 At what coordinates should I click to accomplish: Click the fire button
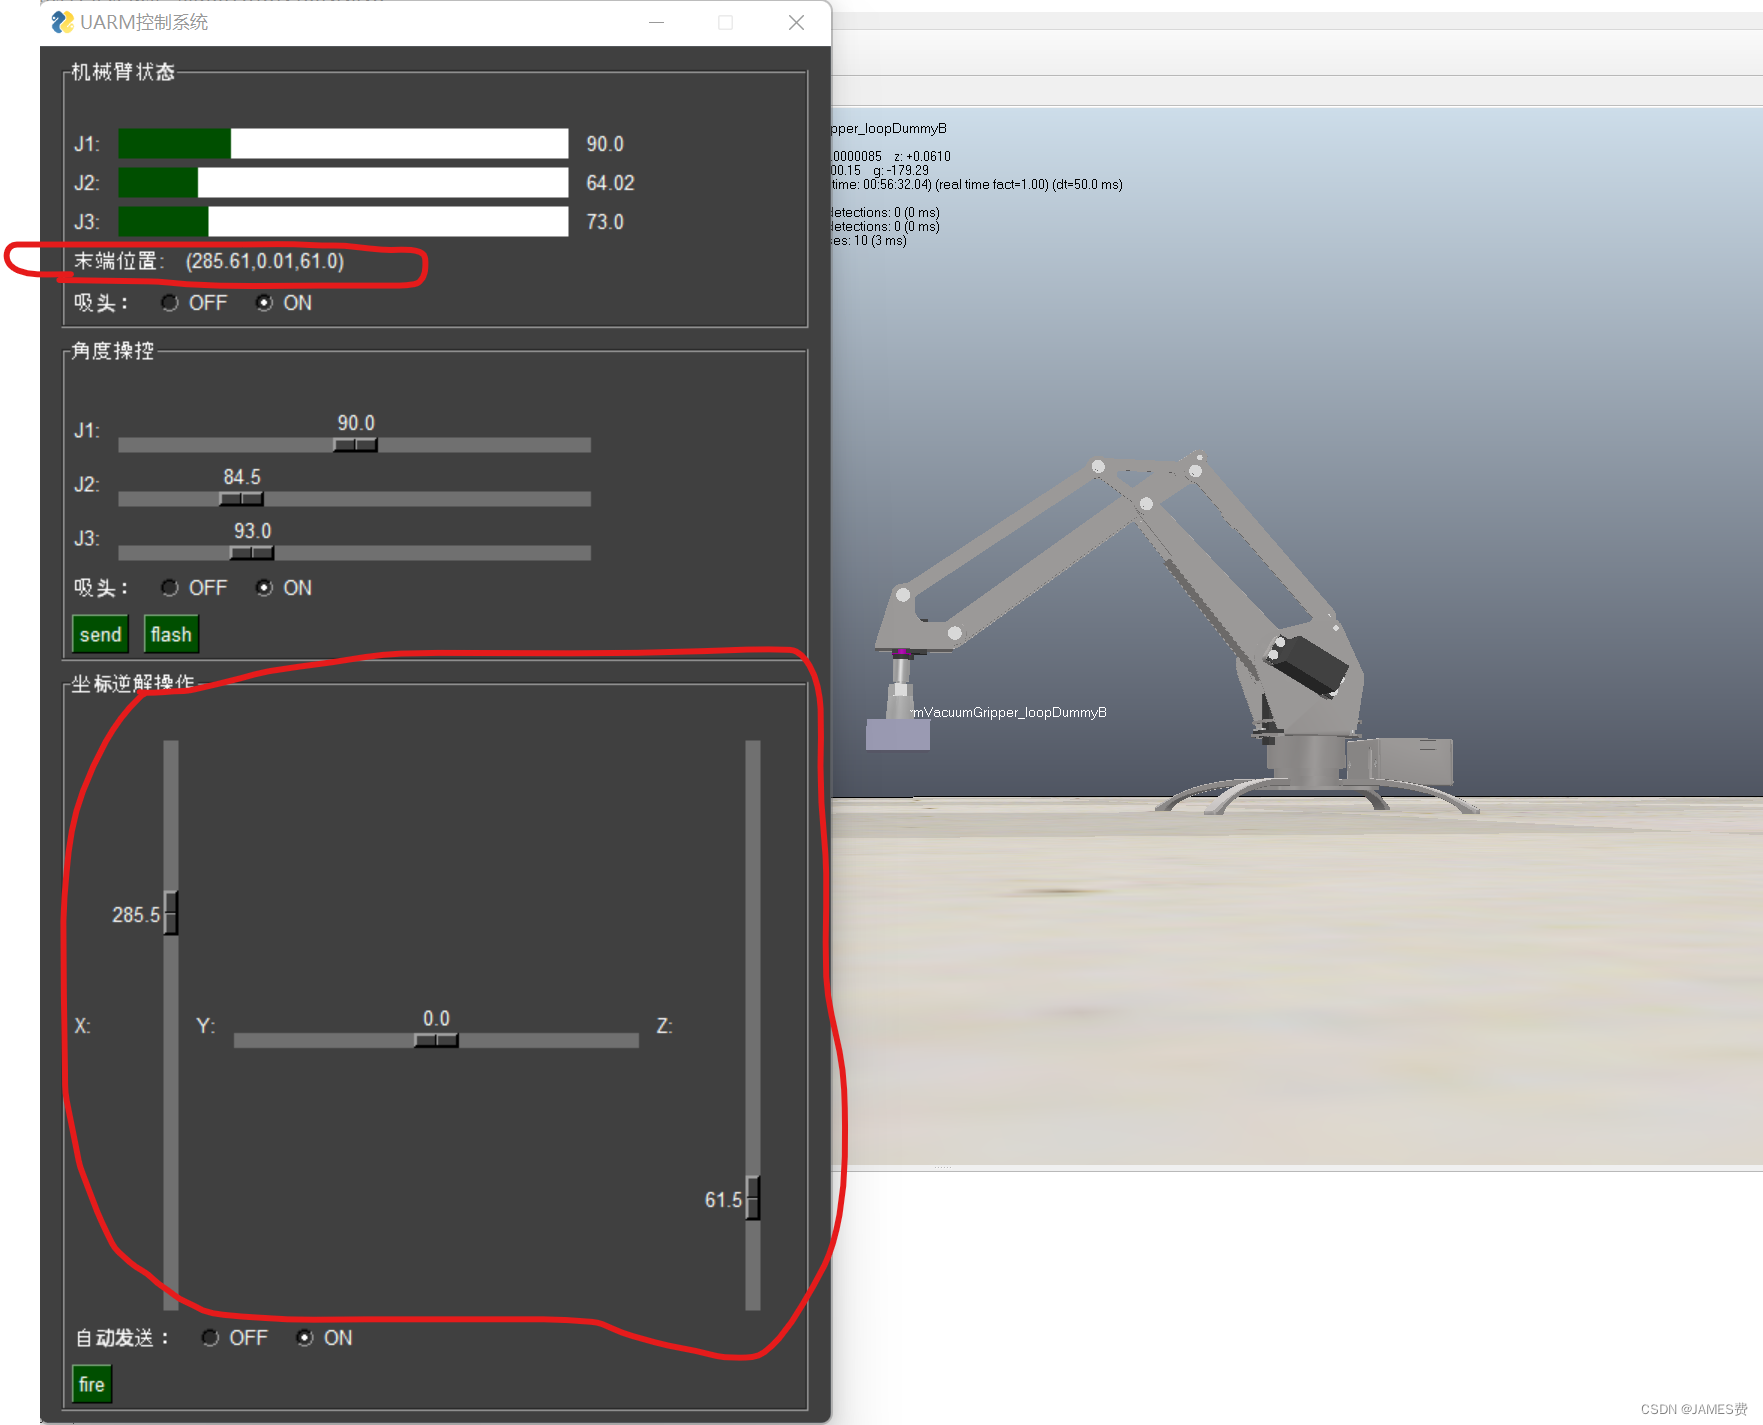point(91,1384)
